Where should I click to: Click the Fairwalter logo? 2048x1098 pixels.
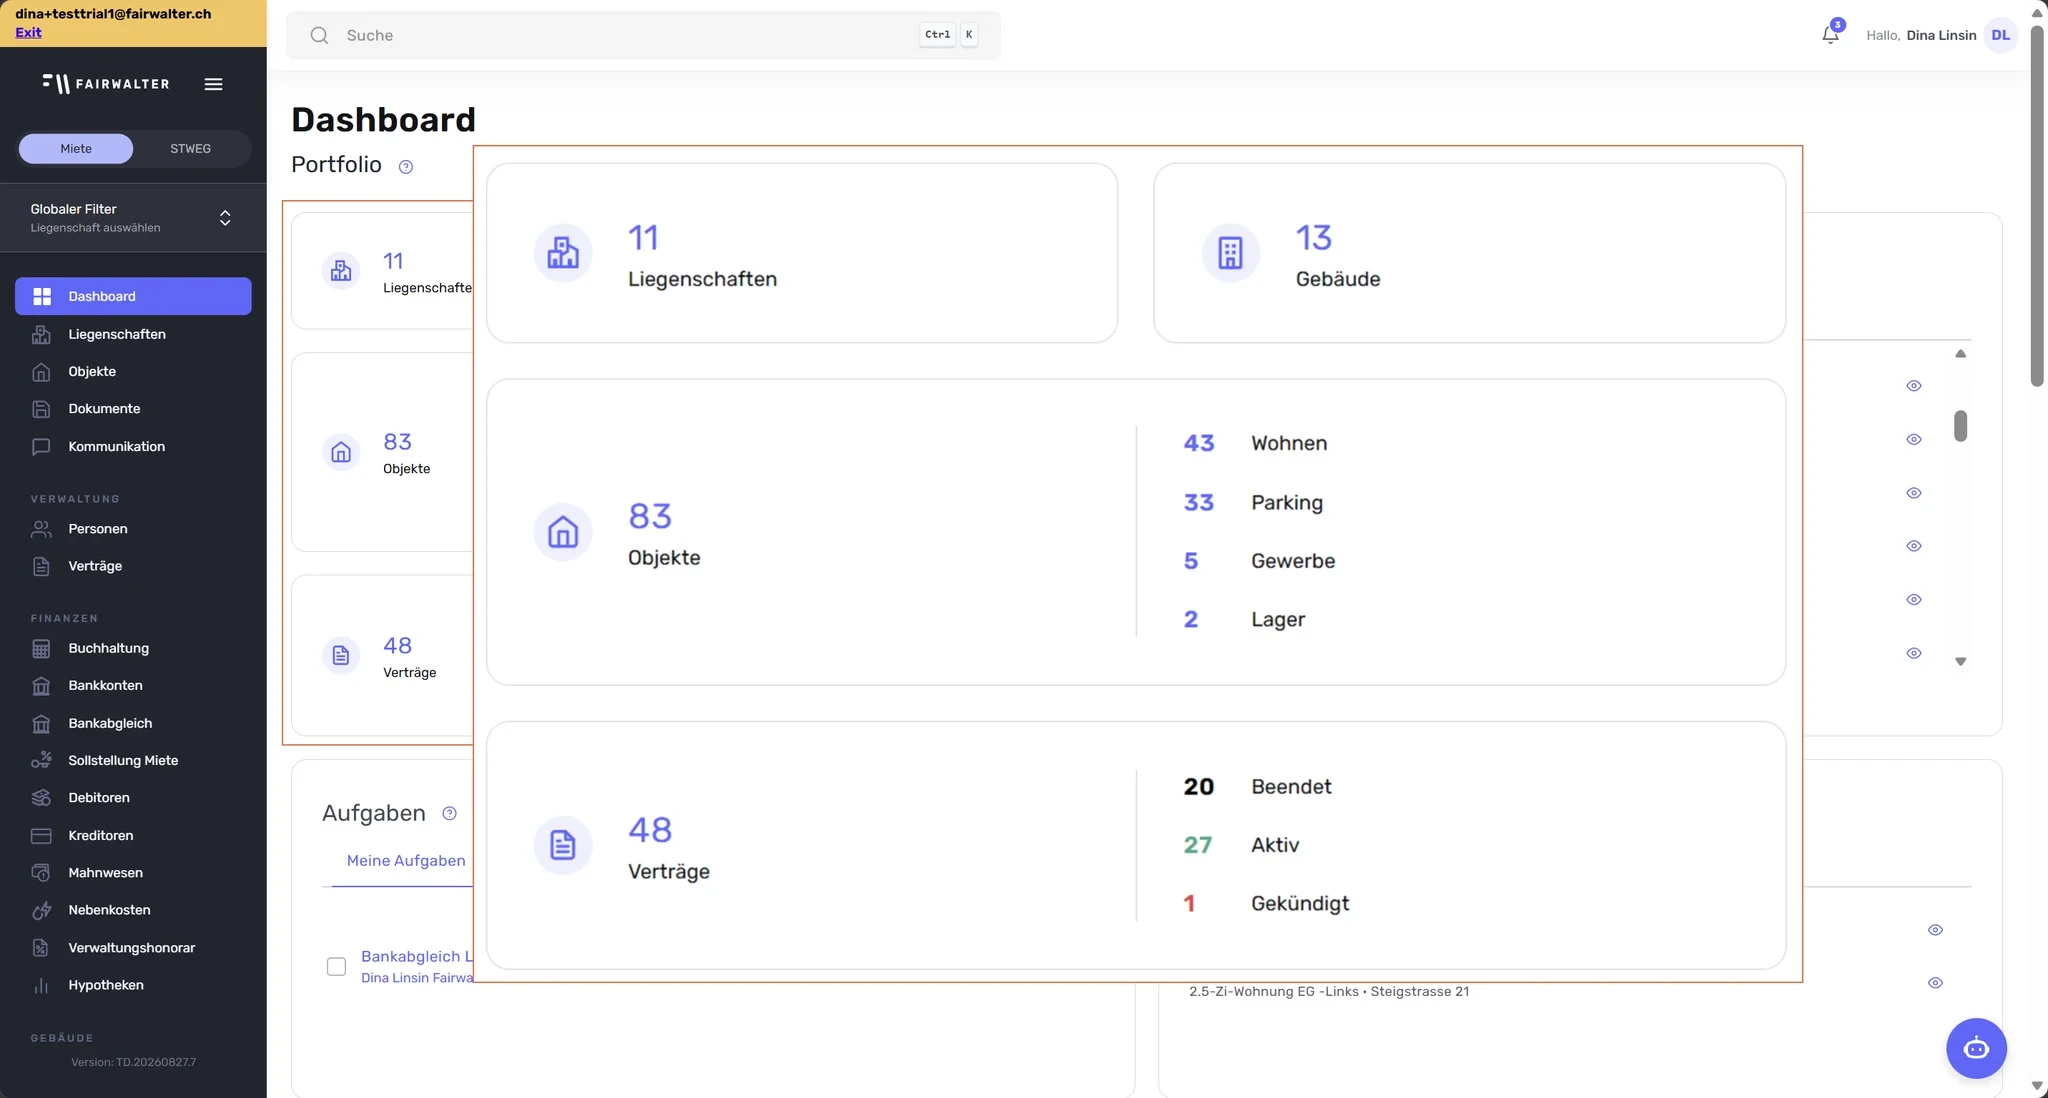pyautogui.click(x=106, y=84)
